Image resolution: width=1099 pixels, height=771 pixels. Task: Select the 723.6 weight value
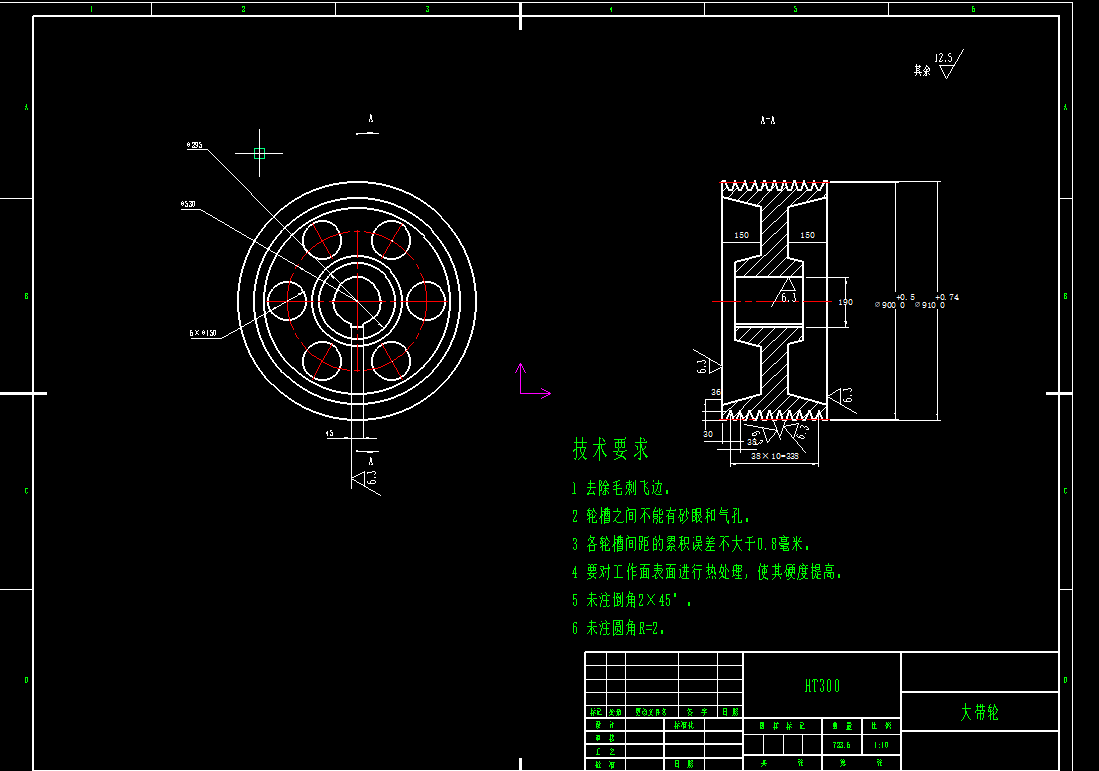click(841, 745)
